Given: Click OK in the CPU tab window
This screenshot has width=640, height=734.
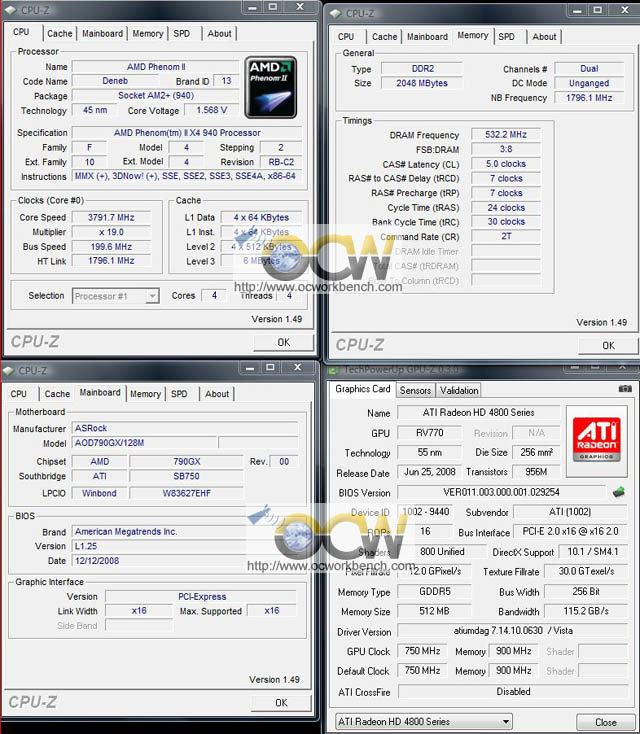Looking at the screenshot, I should tap(284, 342).
